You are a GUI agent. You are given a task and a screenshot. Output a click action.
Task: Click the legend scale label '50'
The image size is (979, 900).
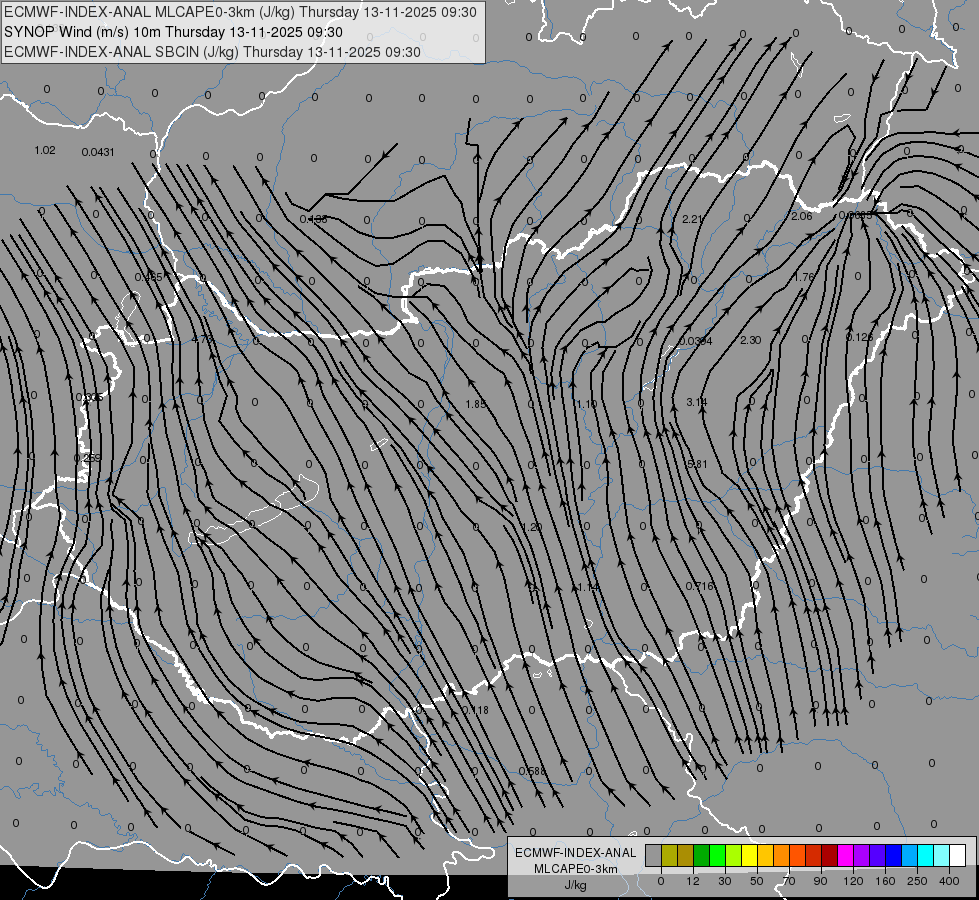[757, 881]
